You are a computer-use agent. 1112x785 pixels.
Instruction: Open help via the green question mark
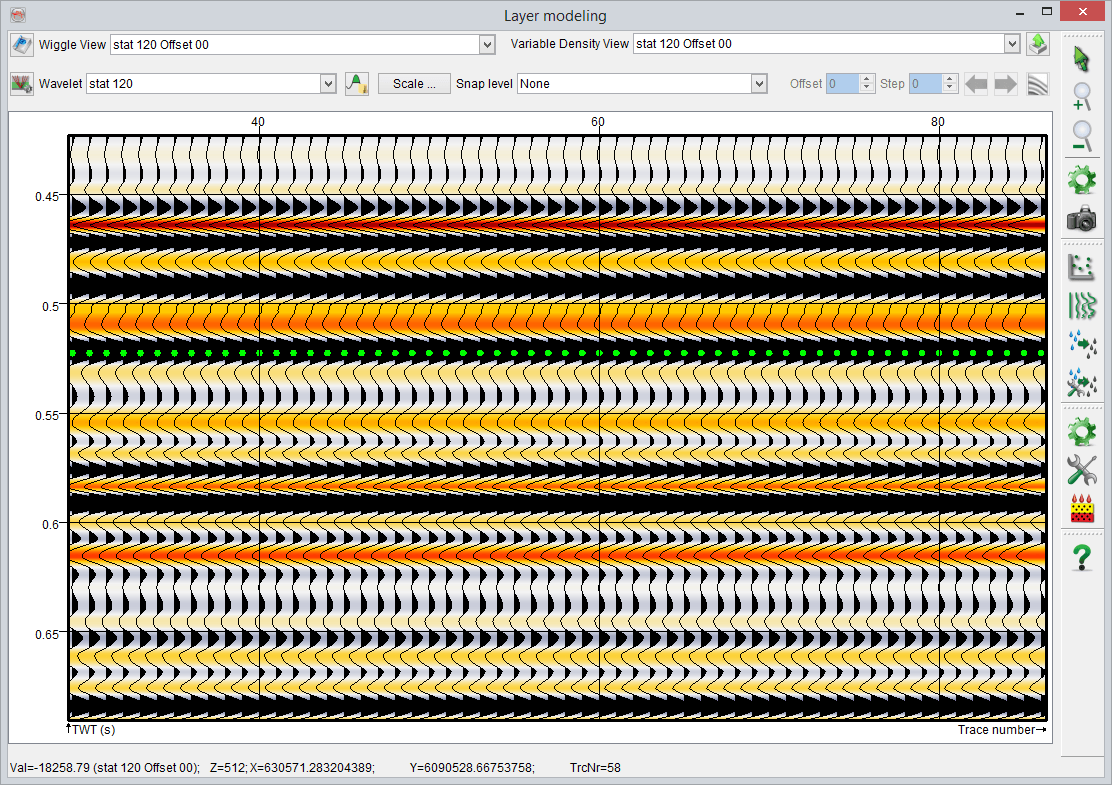1081,556
